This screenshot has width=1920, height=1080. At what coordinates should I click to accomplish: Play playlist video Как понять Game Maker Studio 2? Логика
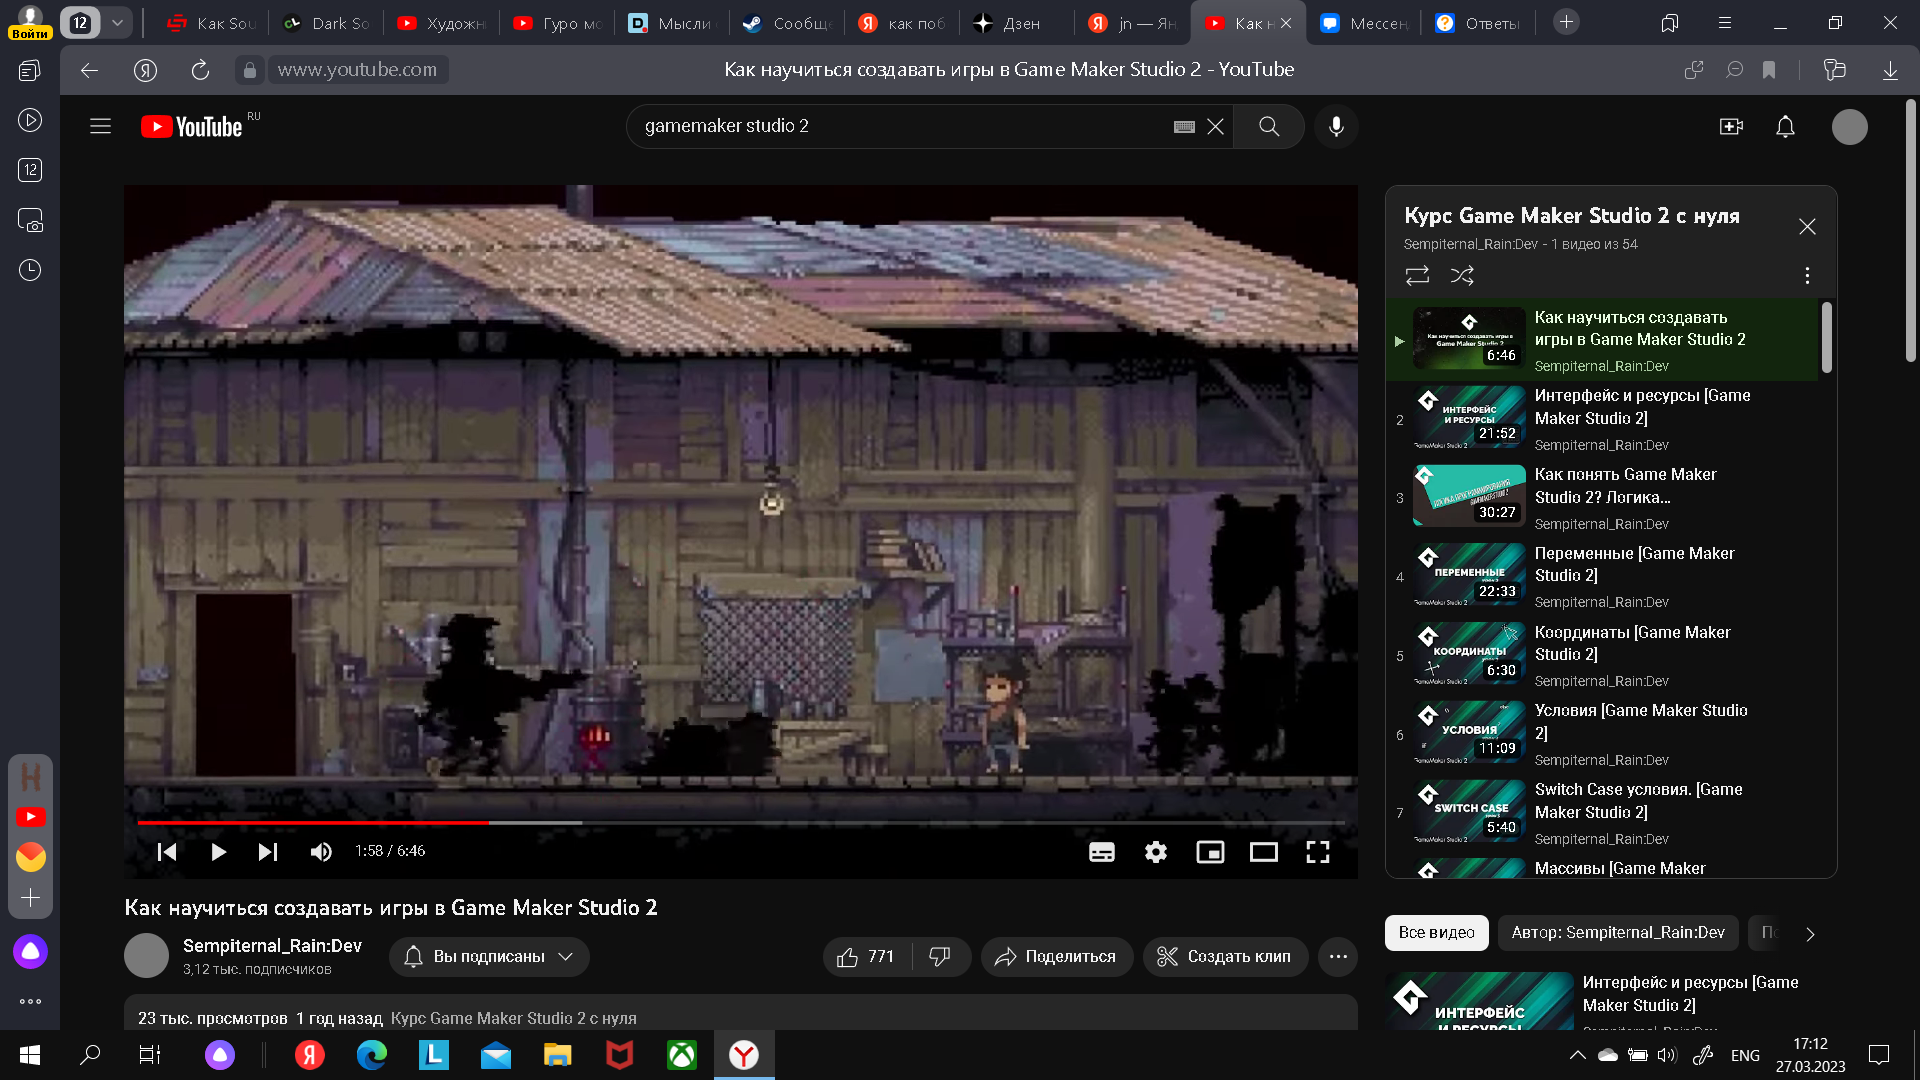click(1601, 498)
